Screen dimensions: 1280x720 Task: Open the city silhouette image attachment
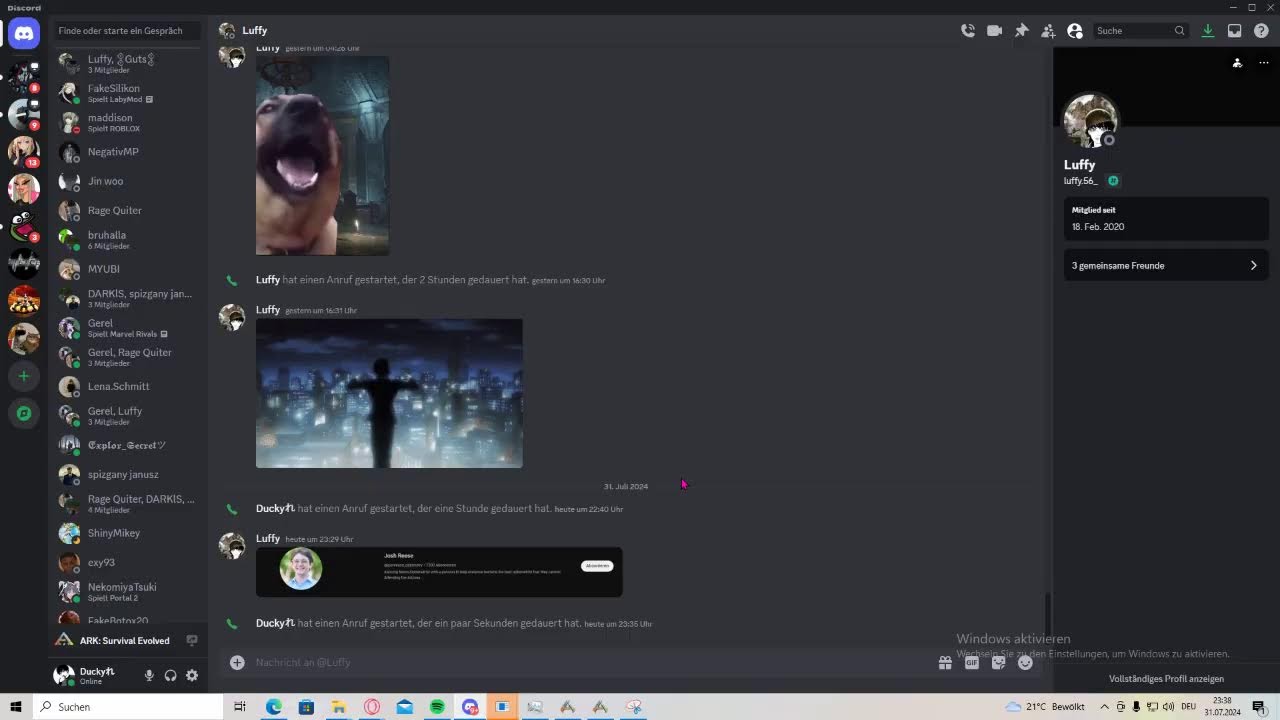point(389,393)
